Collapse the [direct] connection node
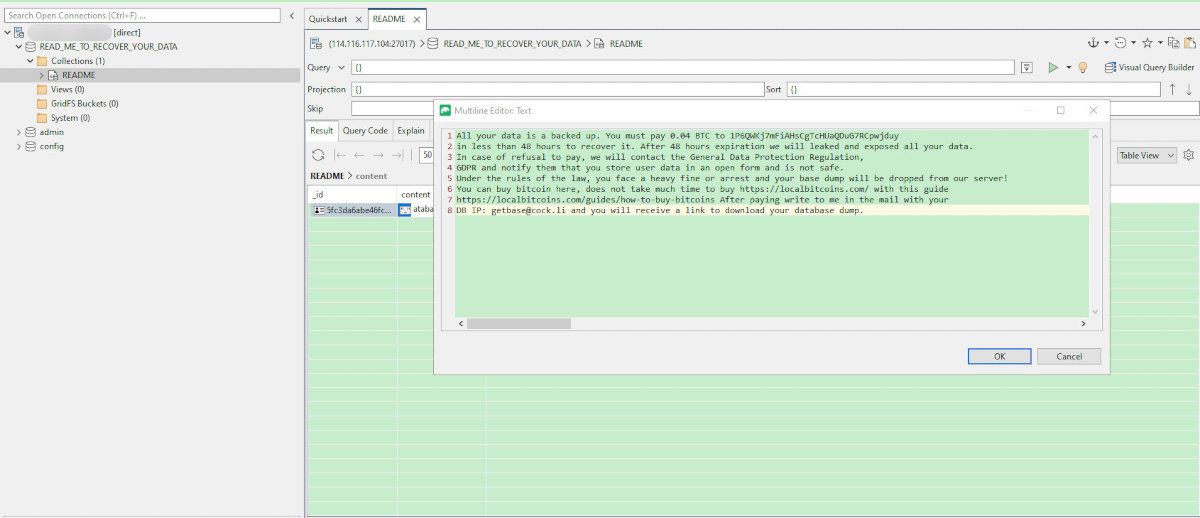The image size is (1200, 518). (7, 32)
